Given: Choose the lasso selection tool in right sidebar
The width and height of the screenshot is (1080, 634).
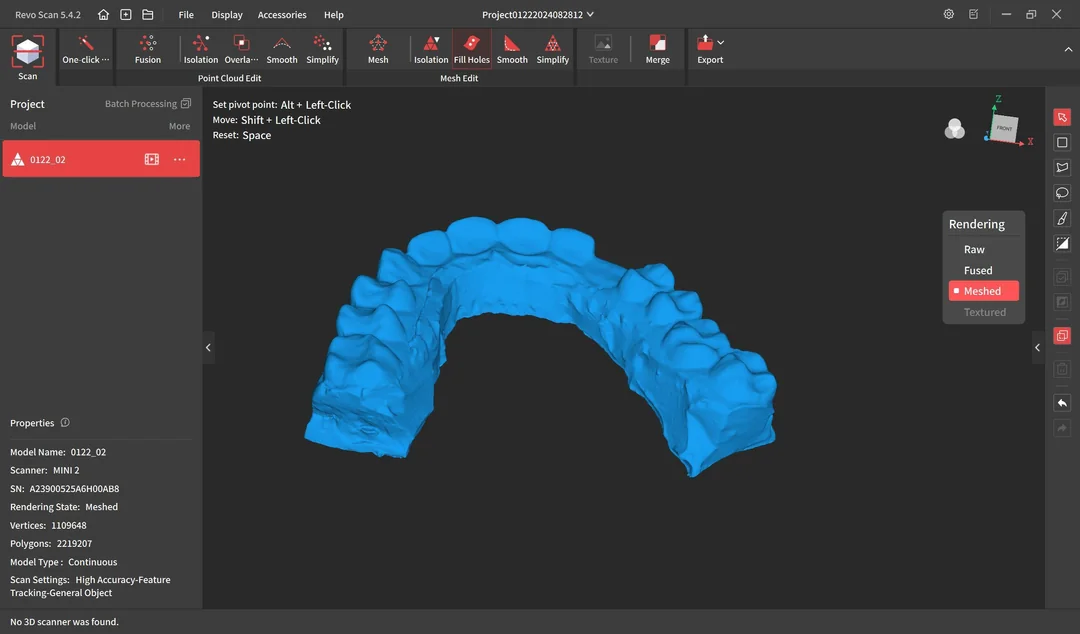Looking at the screenshot, I should coord(1062,193).
